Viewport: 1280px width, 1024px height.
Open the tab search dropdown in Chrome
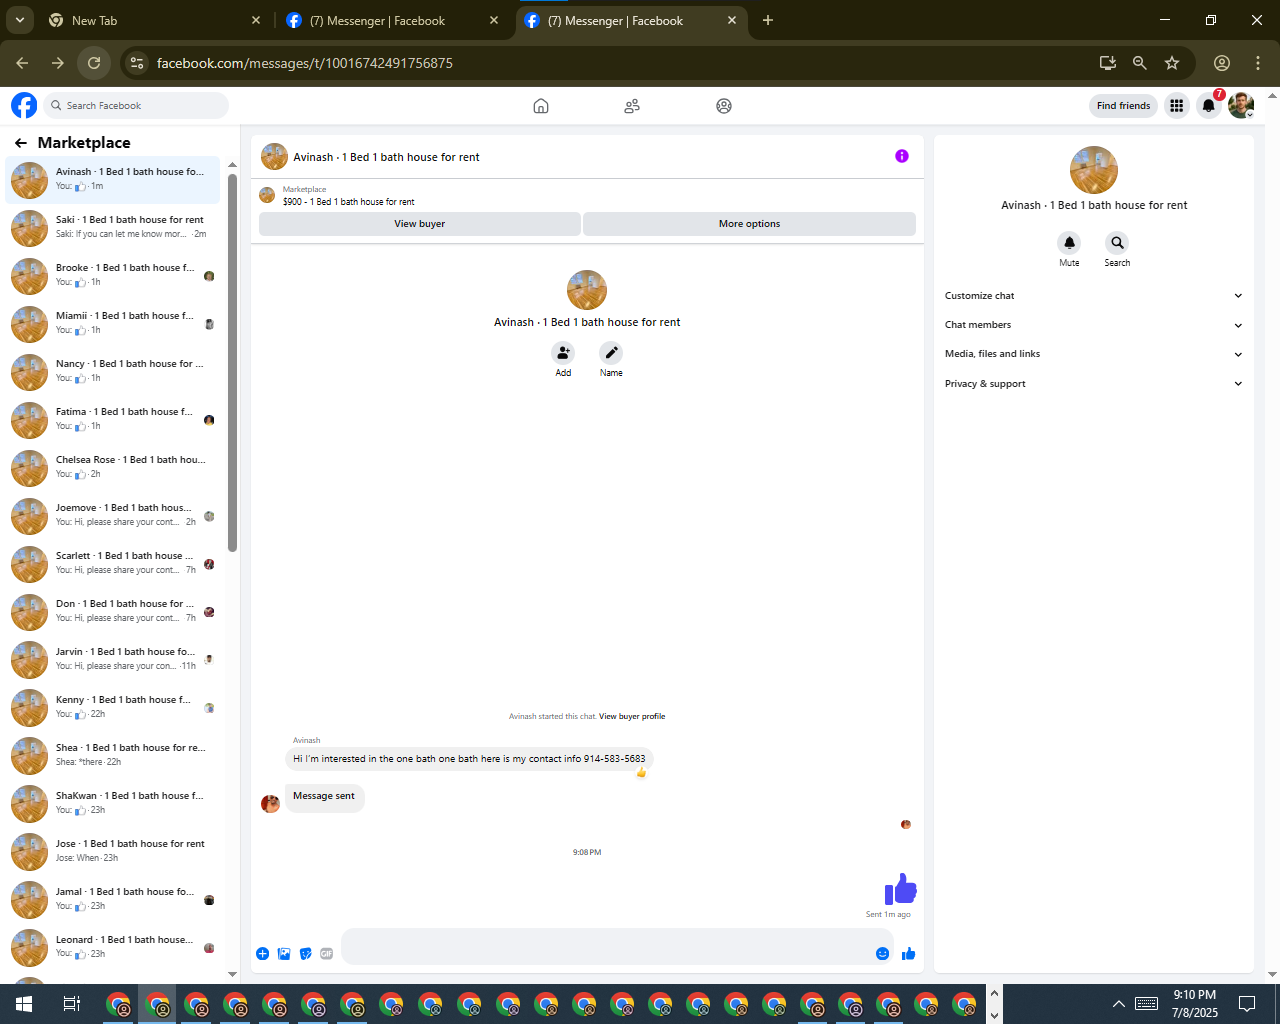pyautogui.click(x=19, y=20)
